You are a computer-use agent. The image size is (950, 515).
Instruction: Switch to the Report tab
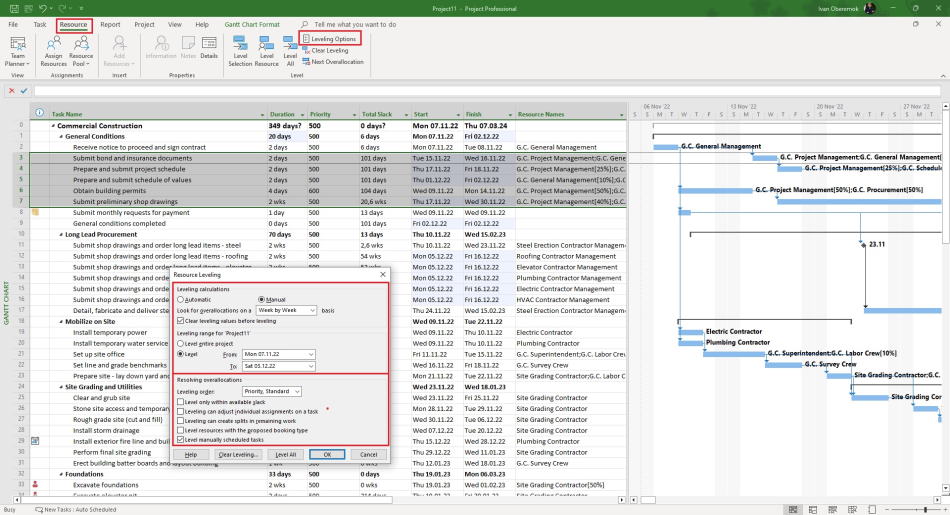[x=110, y=25]
